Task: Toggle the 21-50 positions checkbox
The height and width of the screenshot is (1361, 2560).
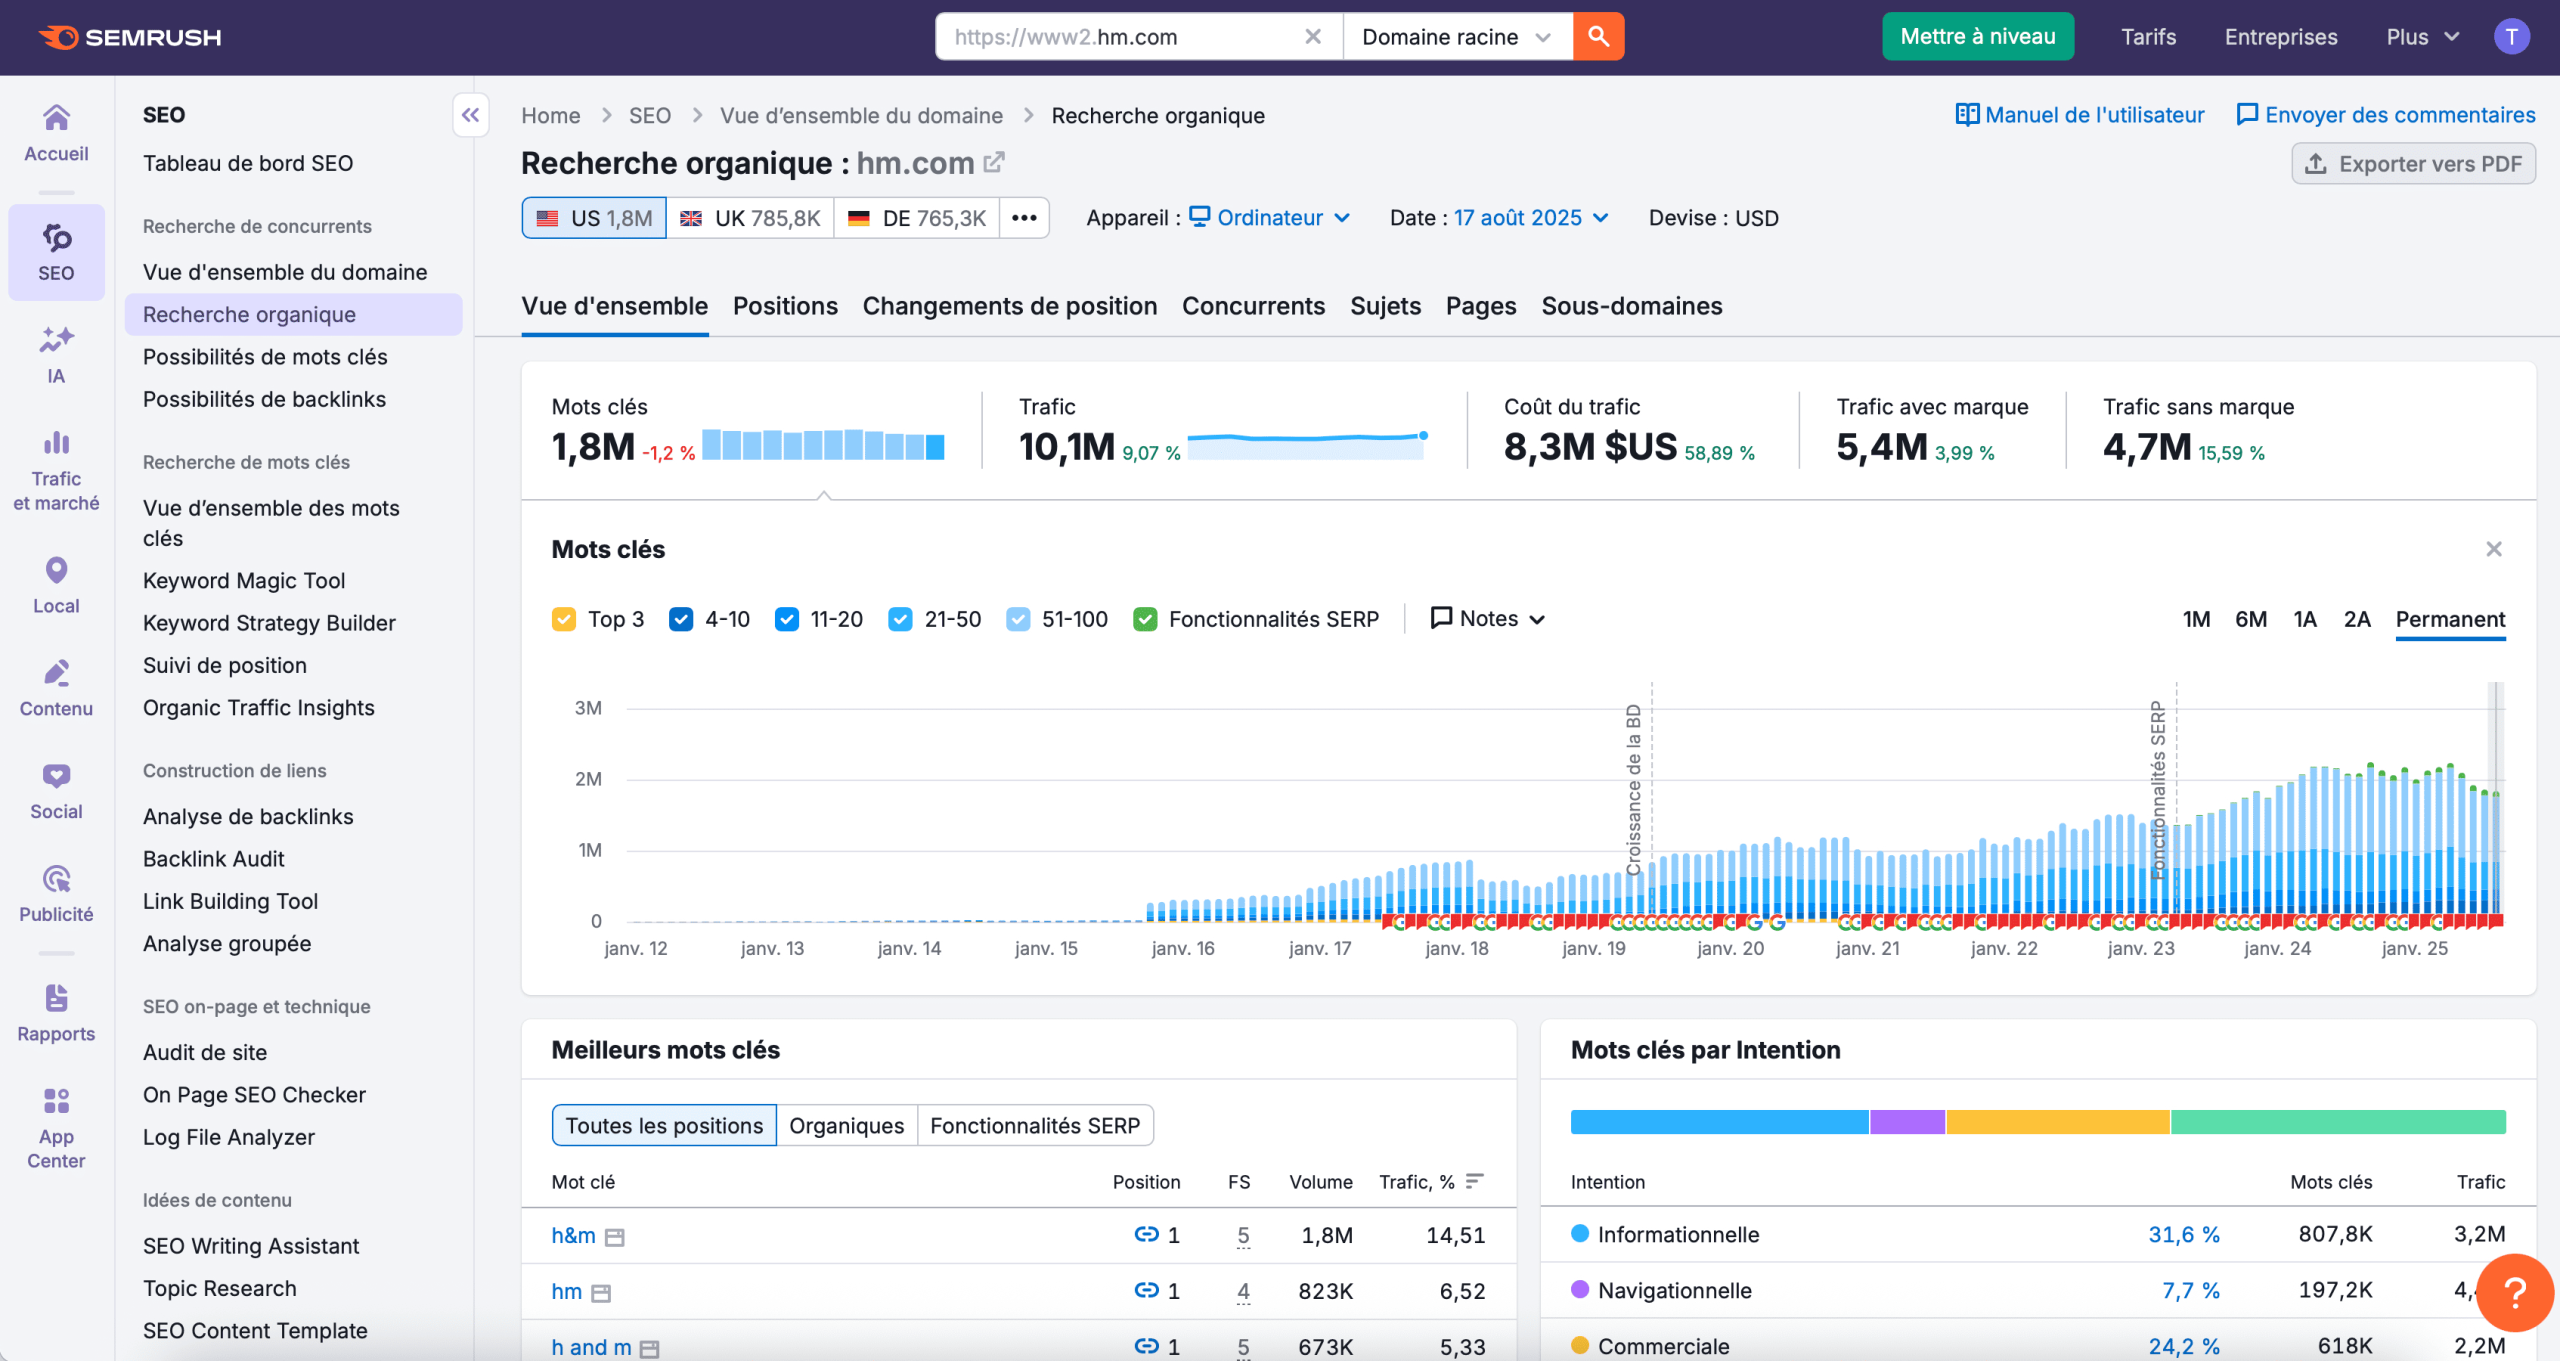Action: (900, 619)
